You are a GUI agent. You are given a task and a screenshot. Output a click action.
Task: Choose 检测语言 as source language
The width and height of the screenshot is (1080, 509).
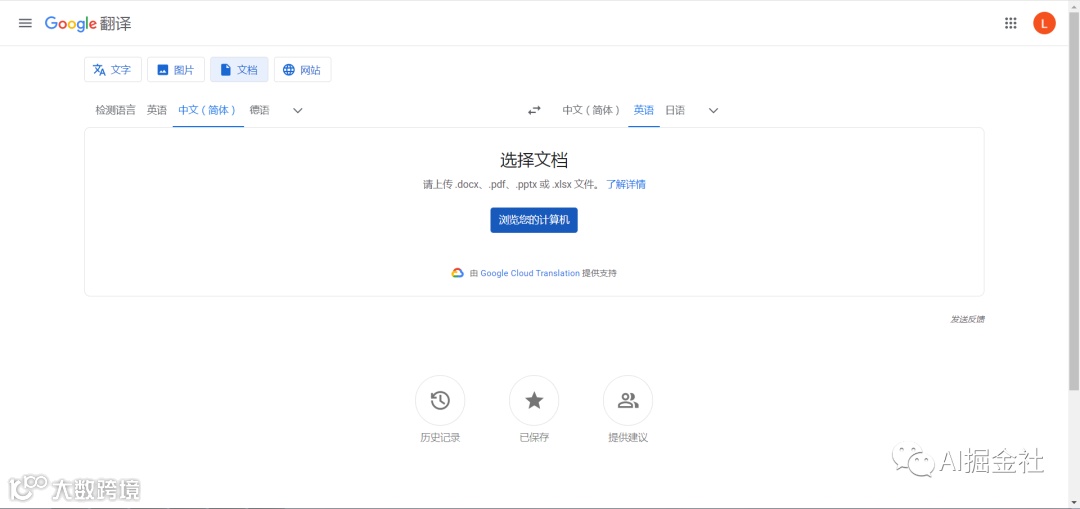116,110
